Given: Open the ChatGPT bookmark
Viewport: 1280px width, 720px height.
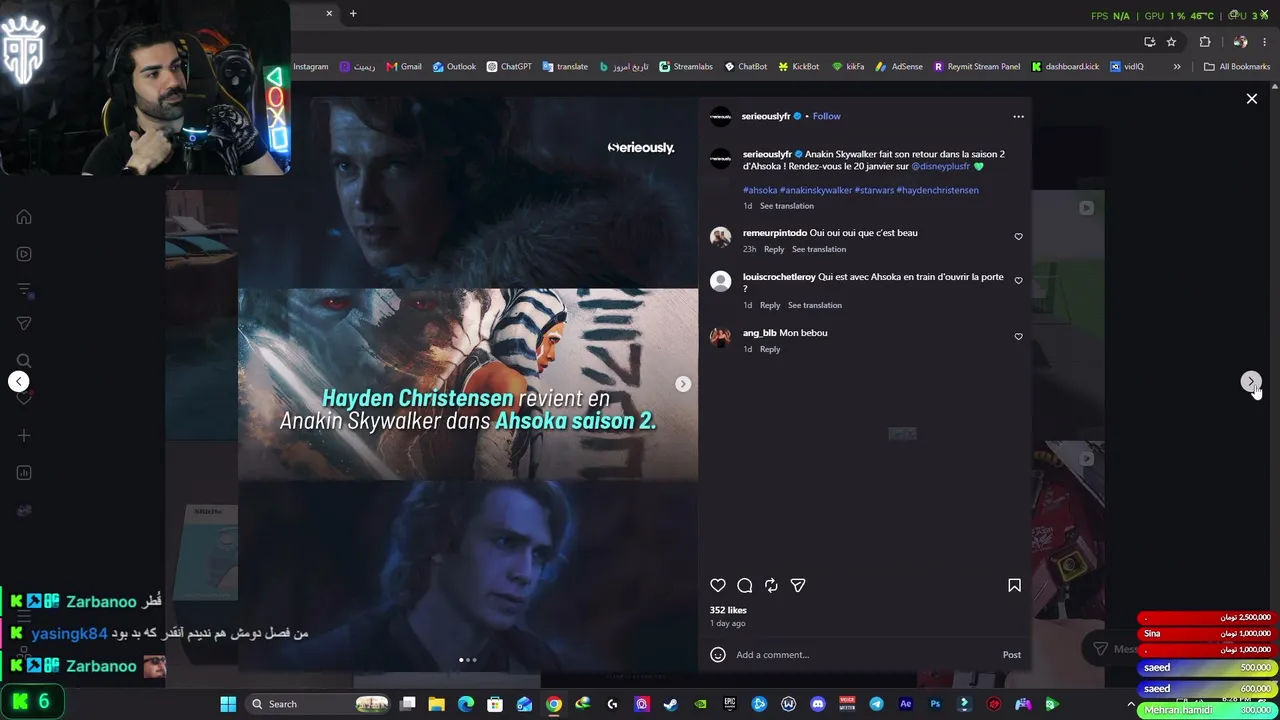Looking at the screenshot, I should click(x=509, y=67).
